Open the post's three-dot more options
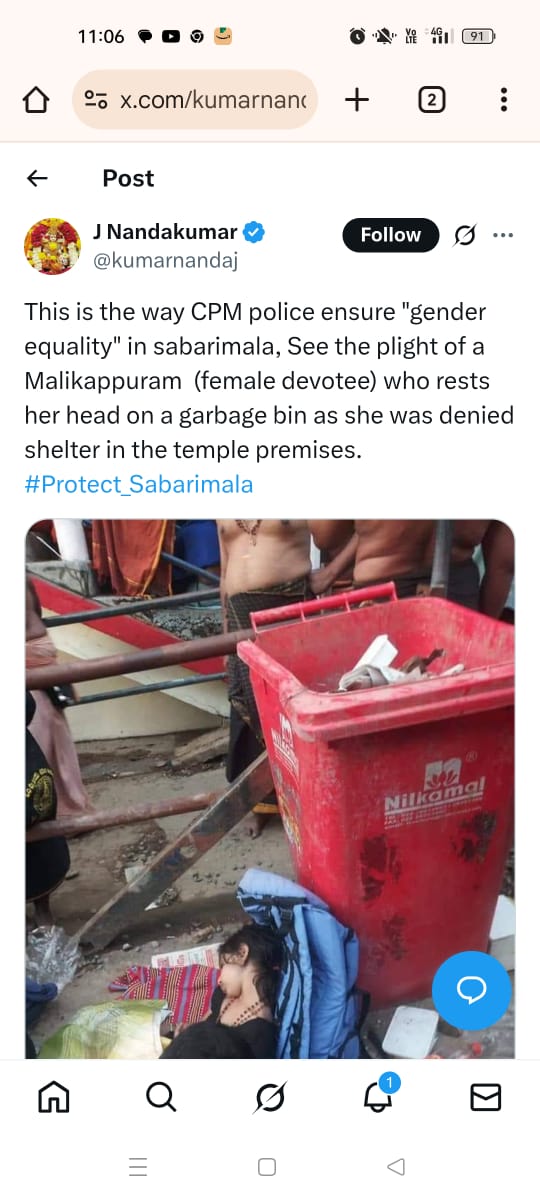The image size is (540, 1200). [x=503, y=235]
